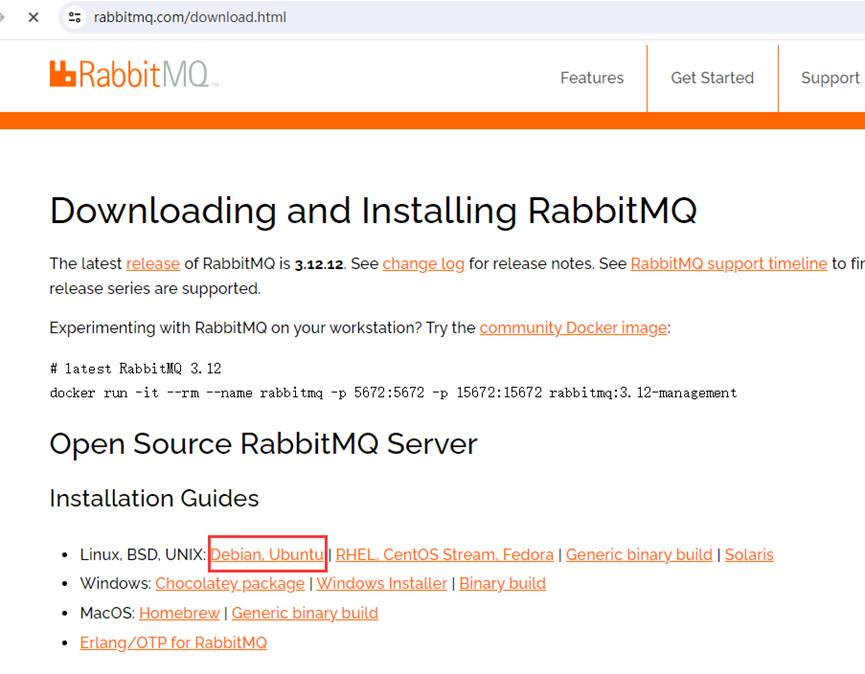Open the Windows Binary build link
Screen dimensions: 865x674
[503, 584]
